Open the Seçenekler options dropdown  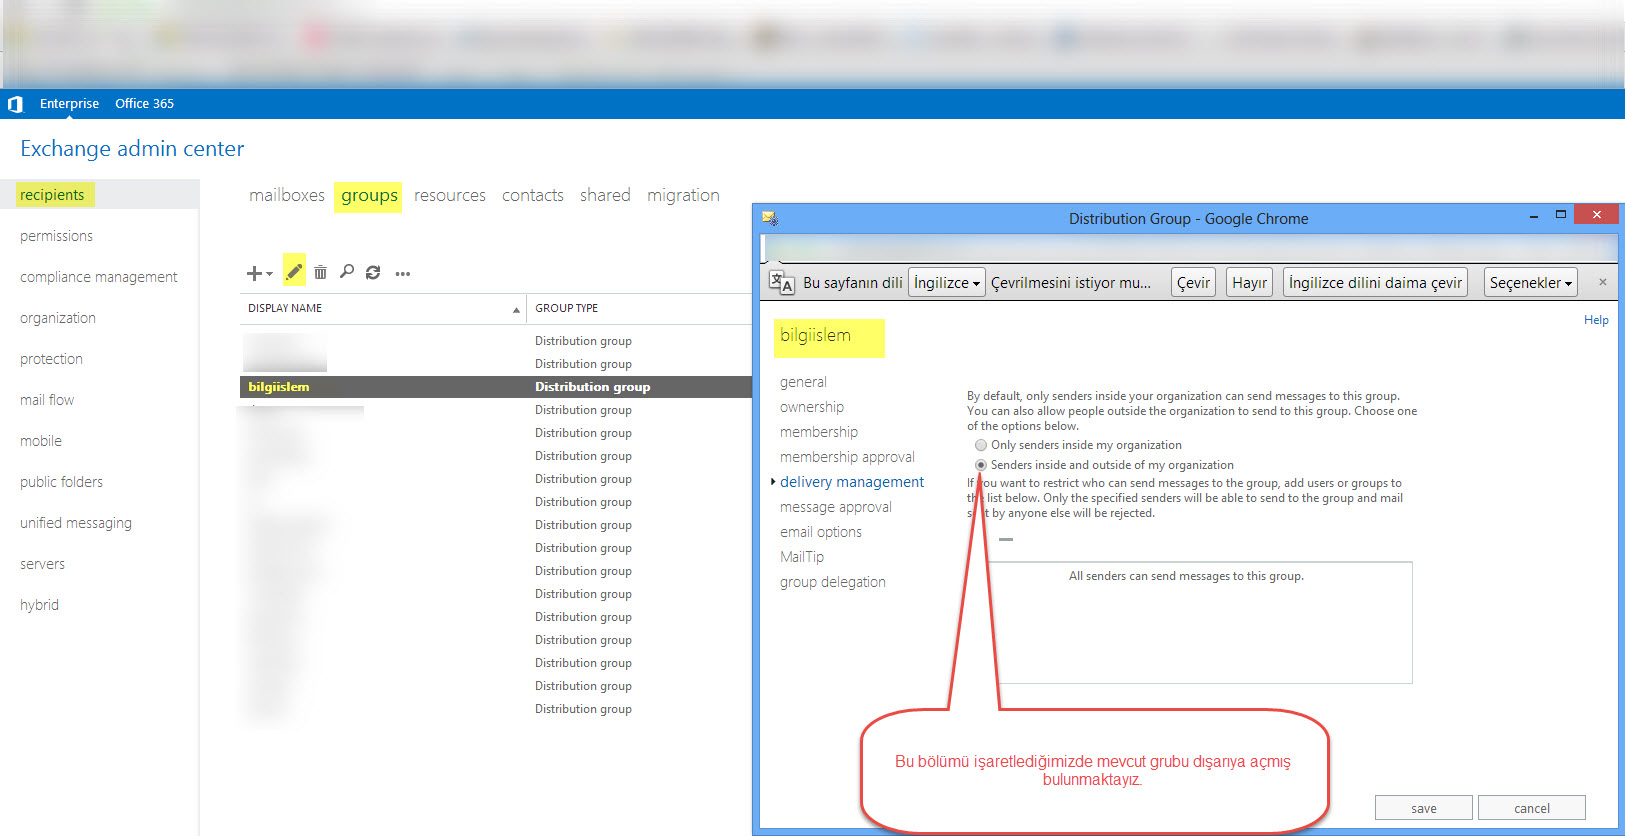[1530, 283]
